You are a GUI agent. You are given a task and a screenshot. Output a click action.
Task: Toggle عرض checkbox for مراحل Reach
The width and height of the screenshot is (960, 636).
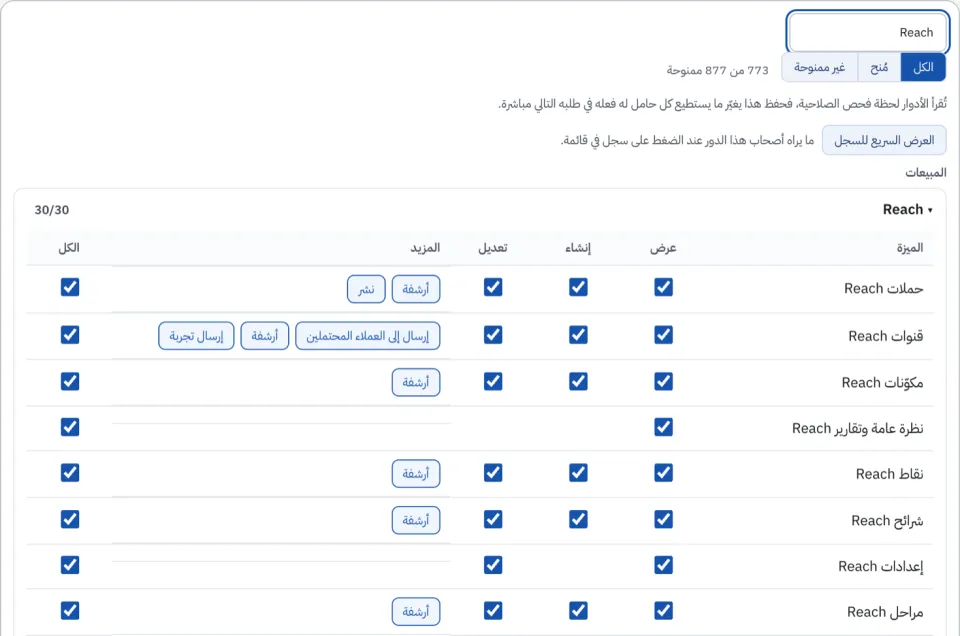pyautogui.click(x=663, y=610)
